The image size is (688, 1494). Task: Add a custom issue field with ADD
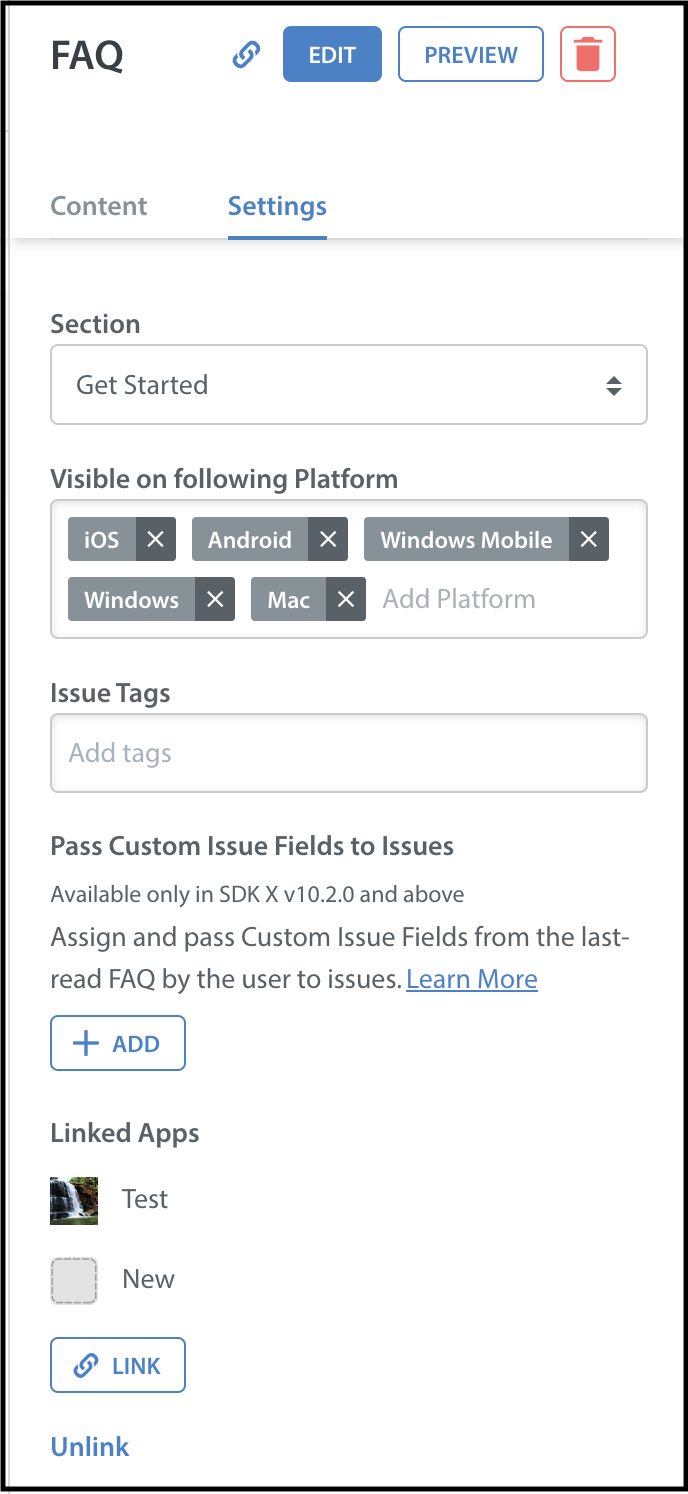[x=118, y=1043]
